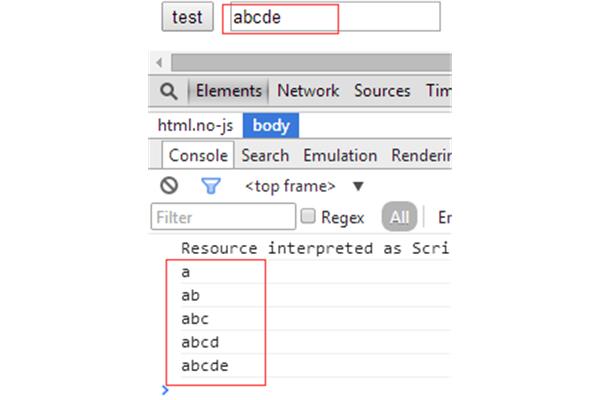Image resolution: width=600 pixels, height=400 pixels.
Task: Click the horizontal gray scrollbar
Action: (311, 62)
